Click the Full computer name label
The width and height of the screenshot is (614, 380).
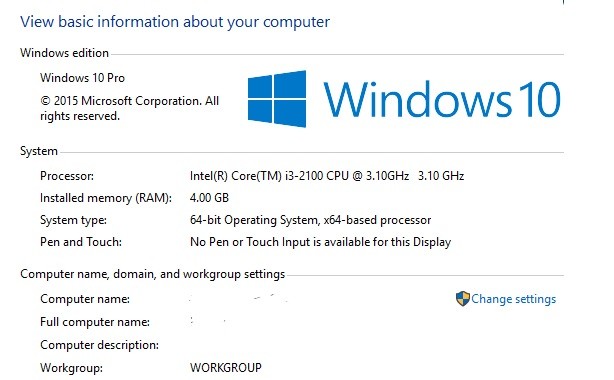tap(95, 322)
